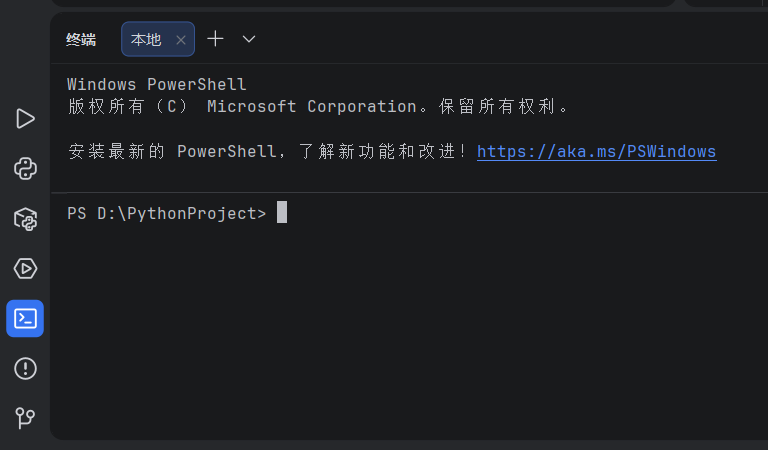Screen dimensions: 768x450
Task: Open the Python Console tool window
Action: point(25,168)
